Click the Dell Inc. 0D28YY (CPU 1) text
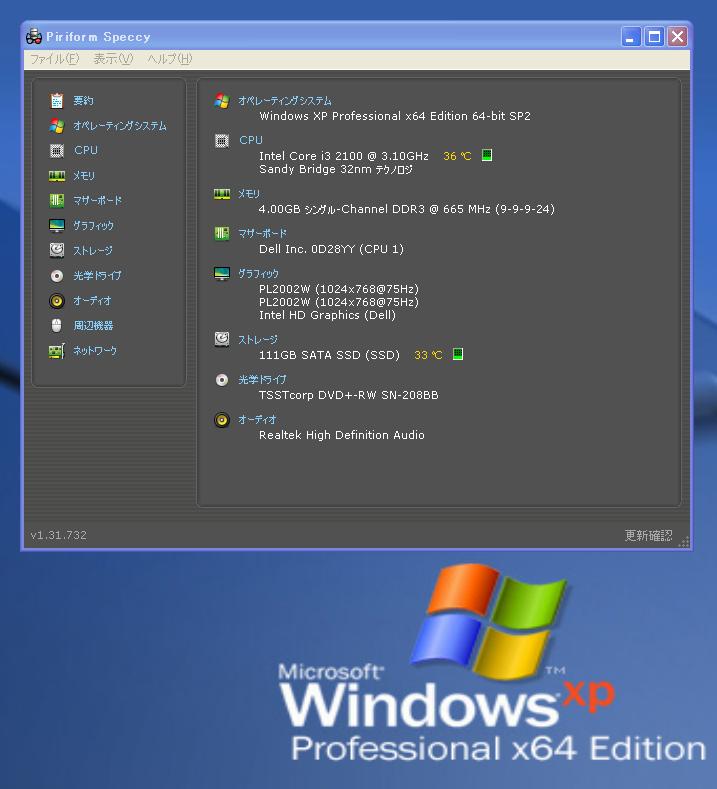 [331, 249]
